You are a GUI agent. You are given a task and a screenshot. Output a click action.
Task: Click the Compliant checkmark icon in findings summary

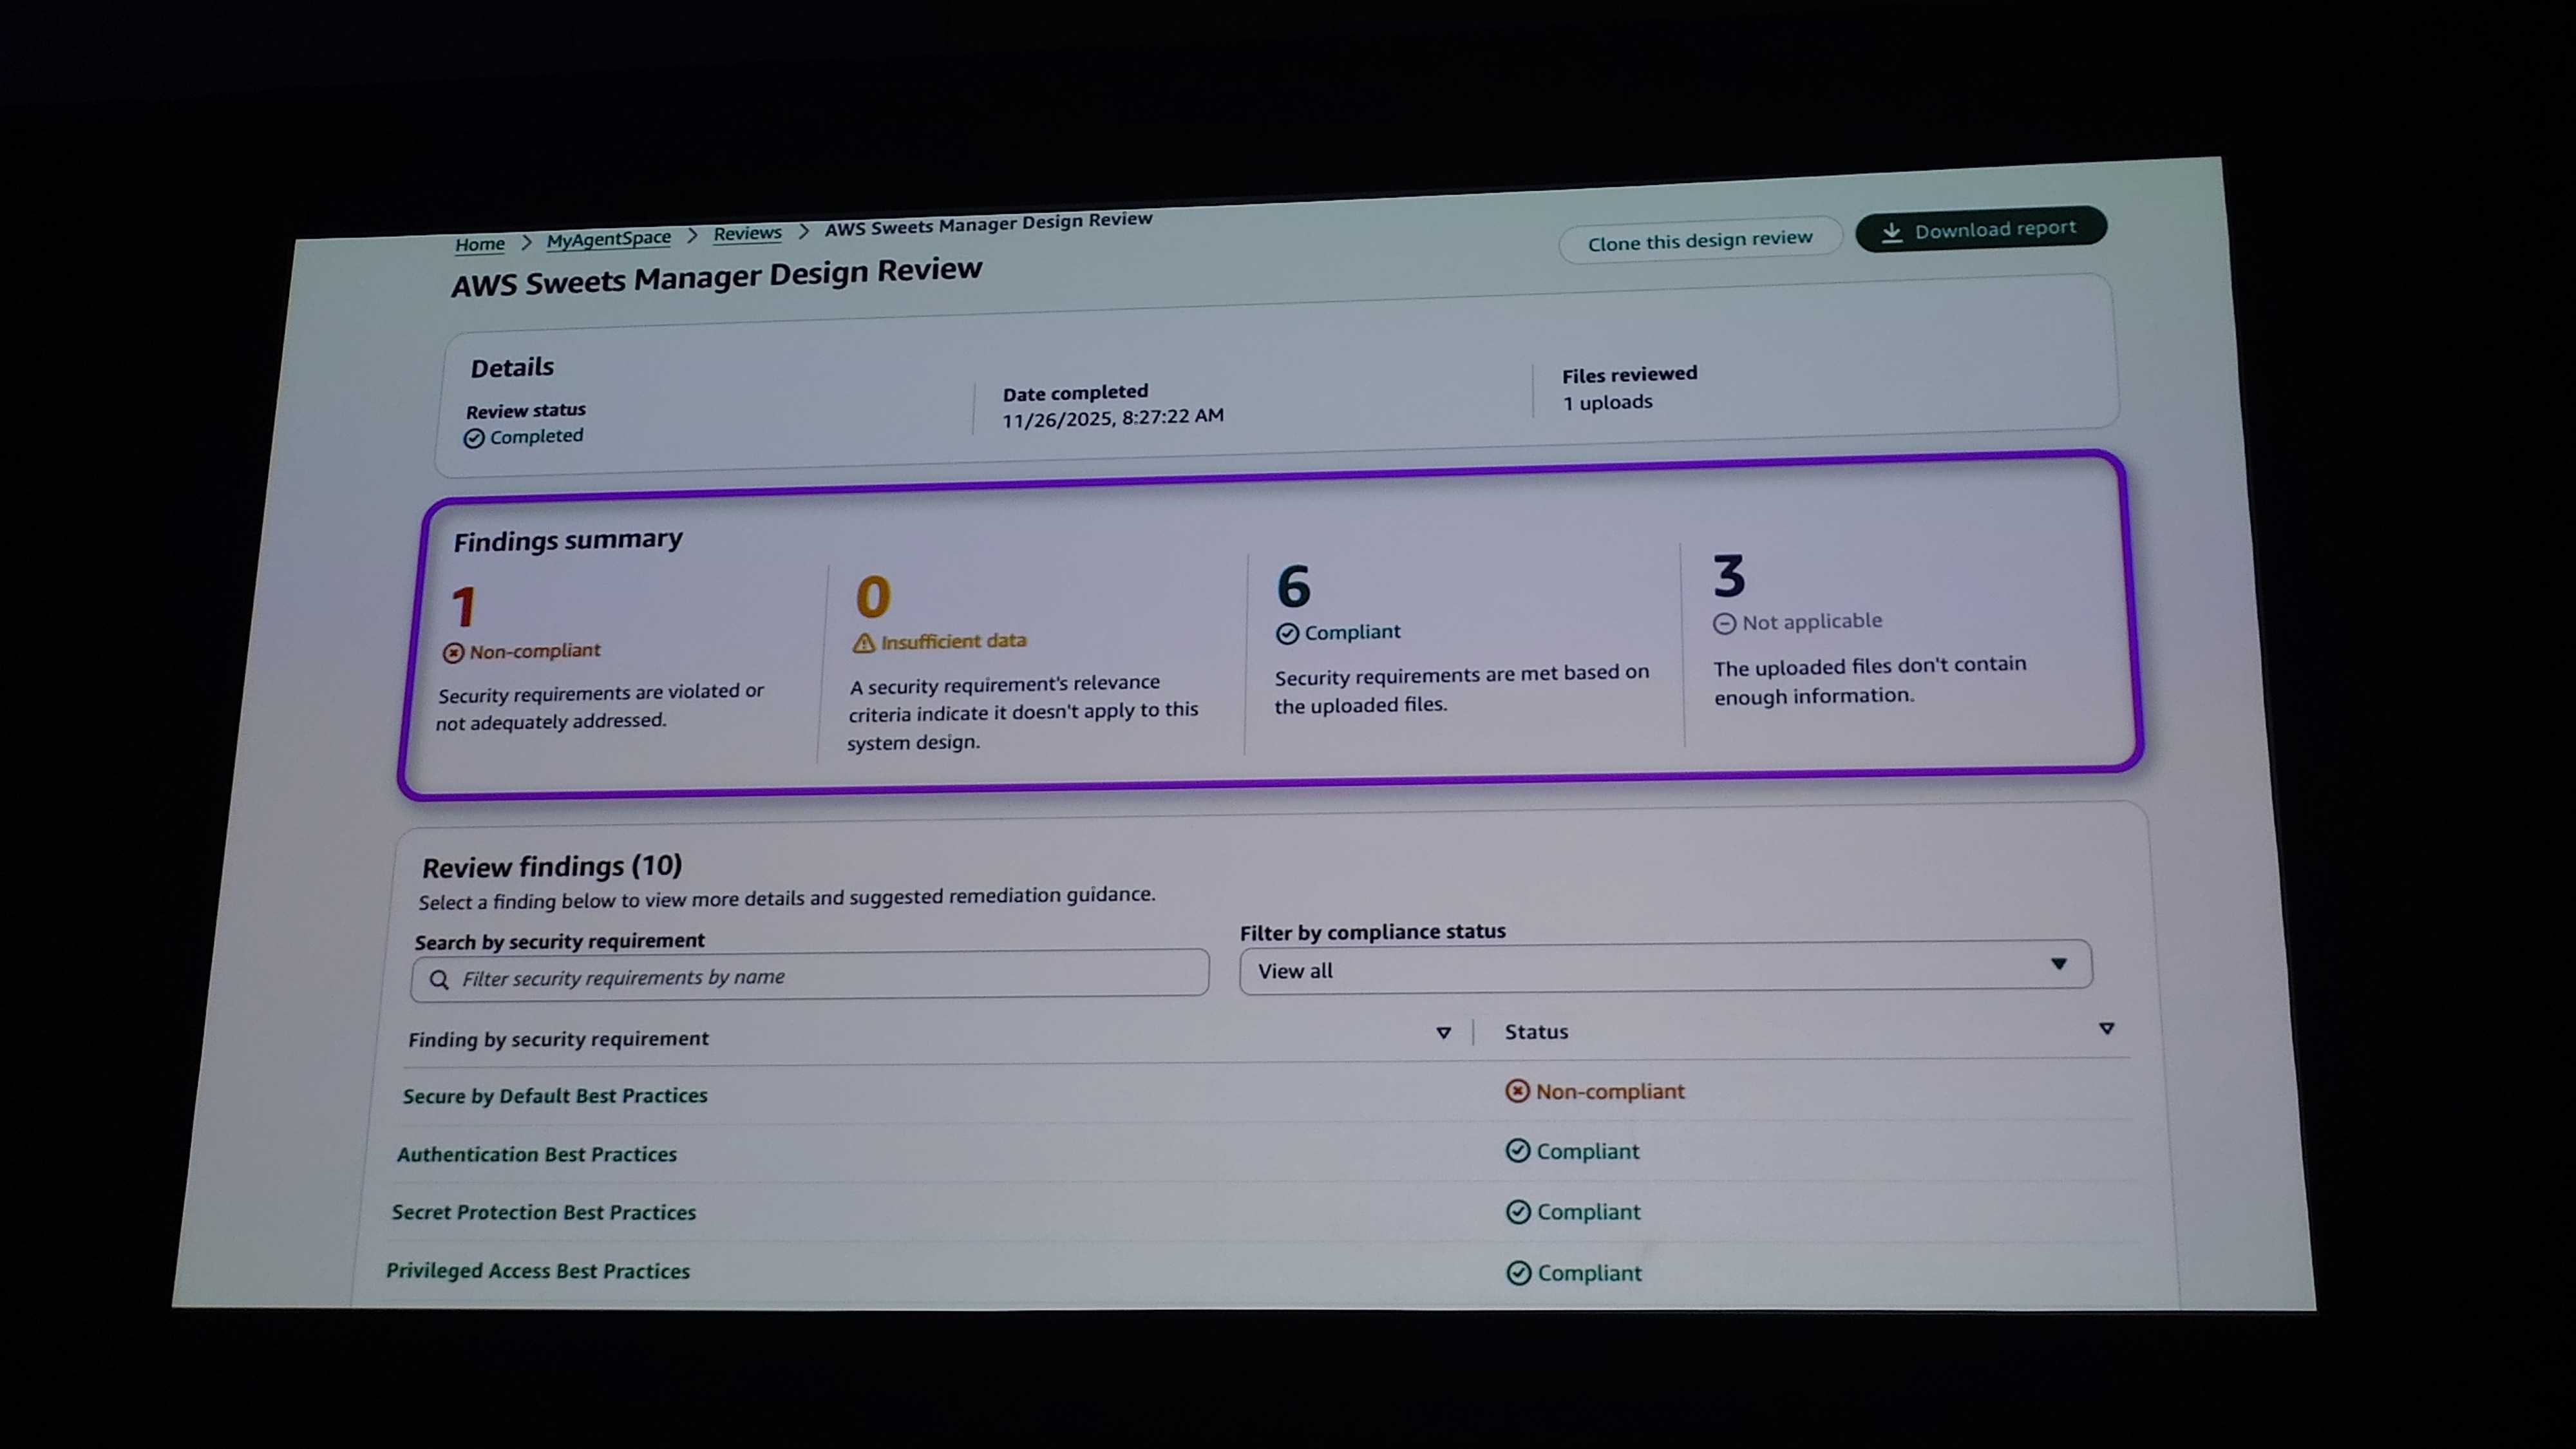tap(1287, 634)
